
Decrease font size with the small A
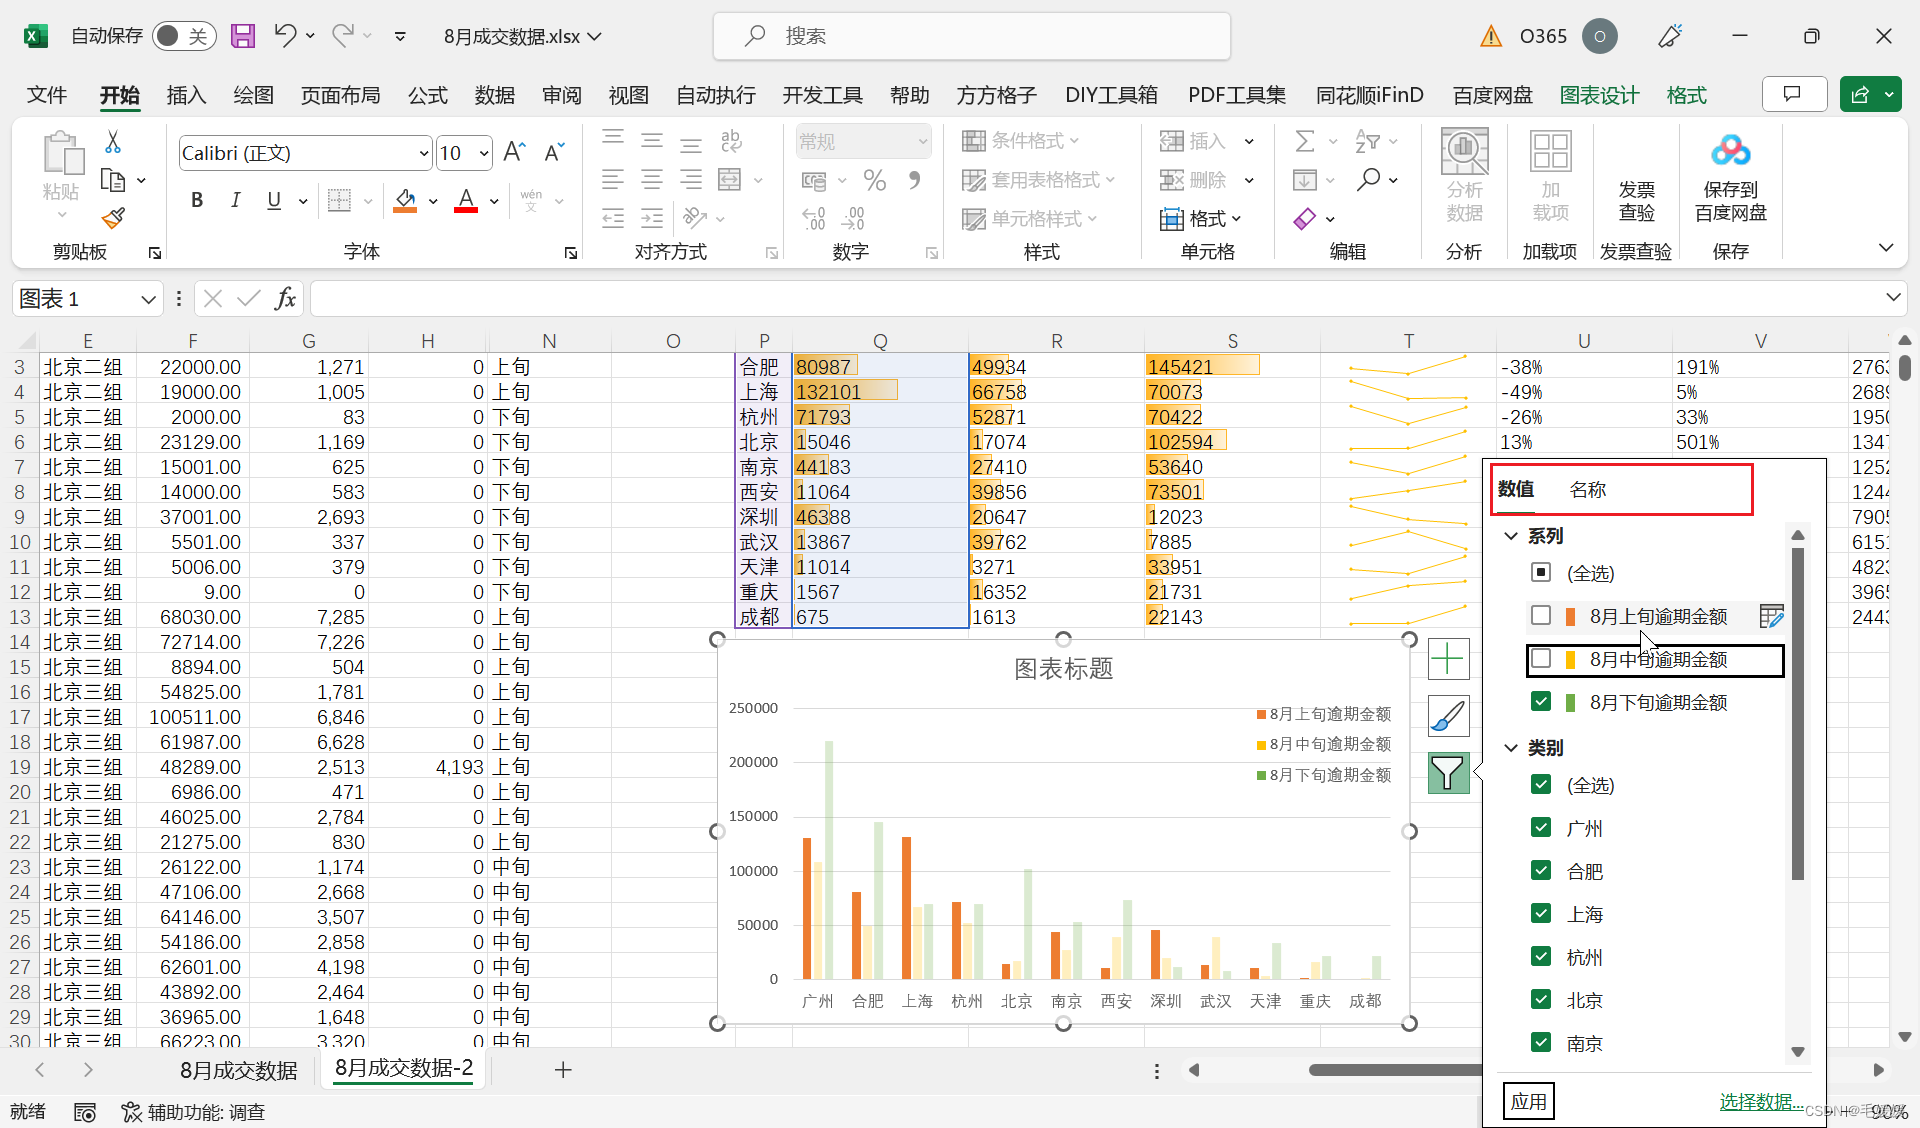click(x=554, y=152)
